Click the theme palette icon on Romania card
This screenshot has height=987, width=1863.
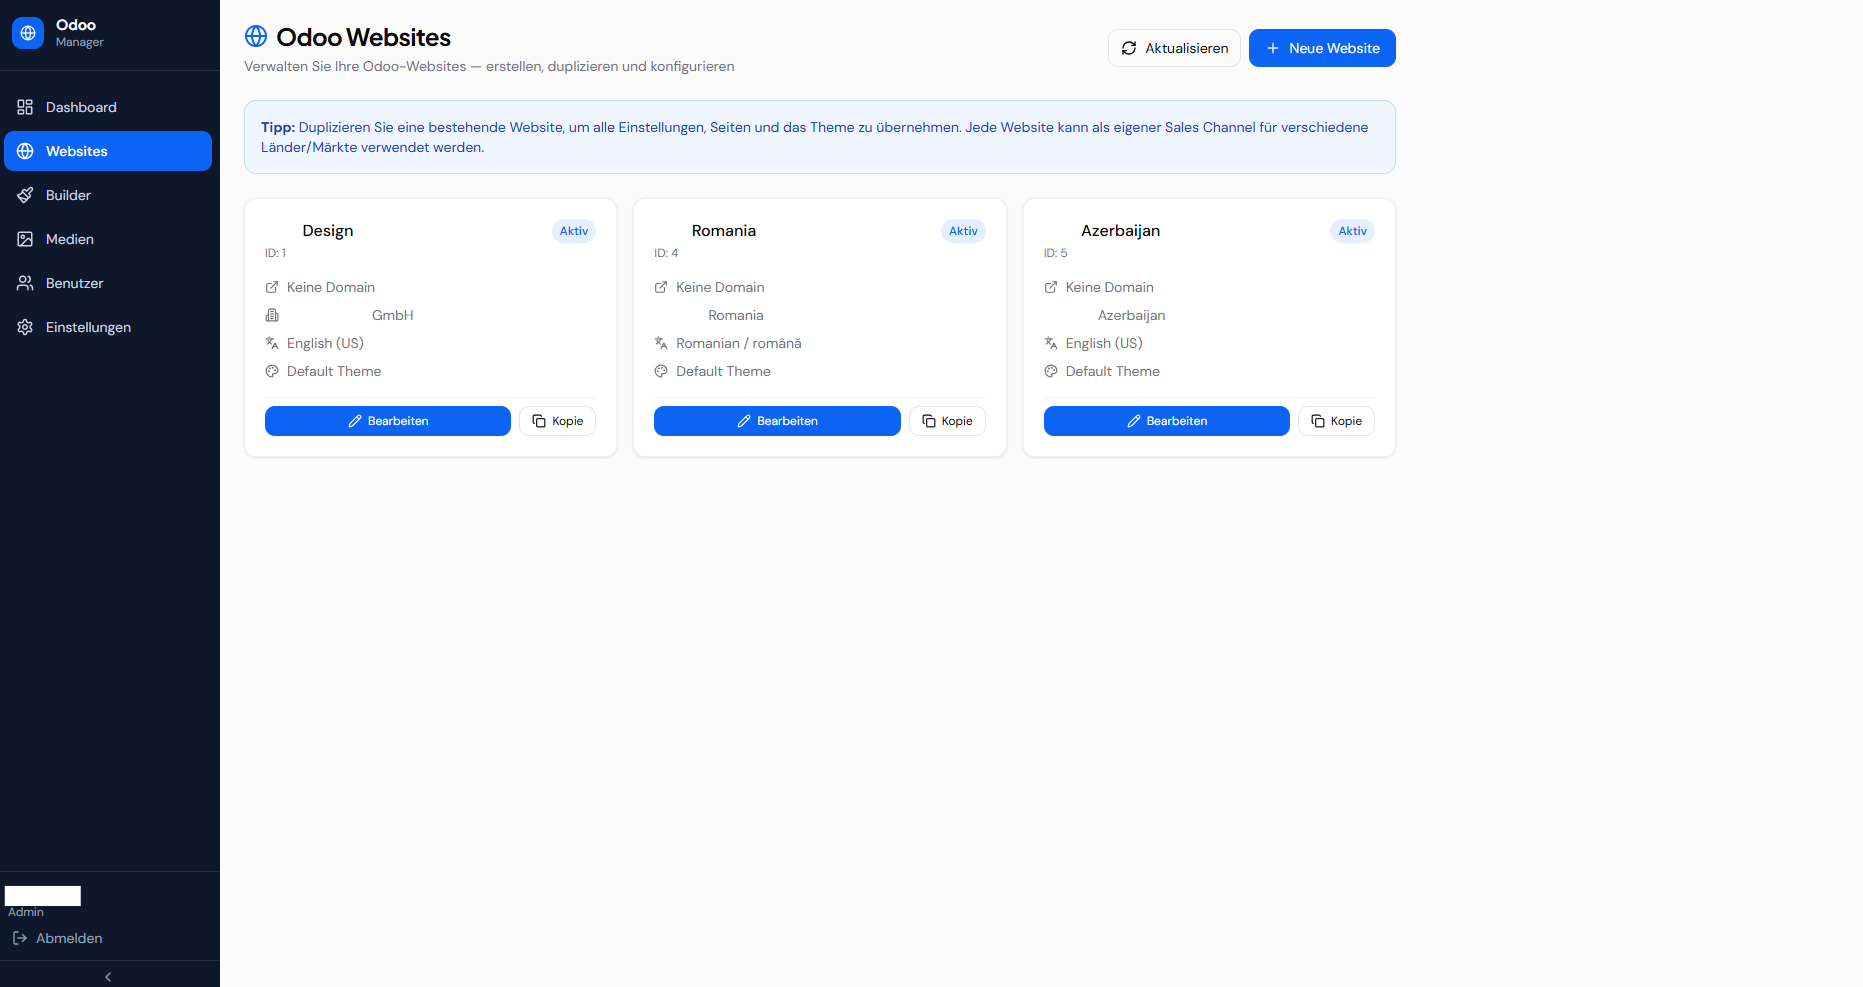click(661, 371)
